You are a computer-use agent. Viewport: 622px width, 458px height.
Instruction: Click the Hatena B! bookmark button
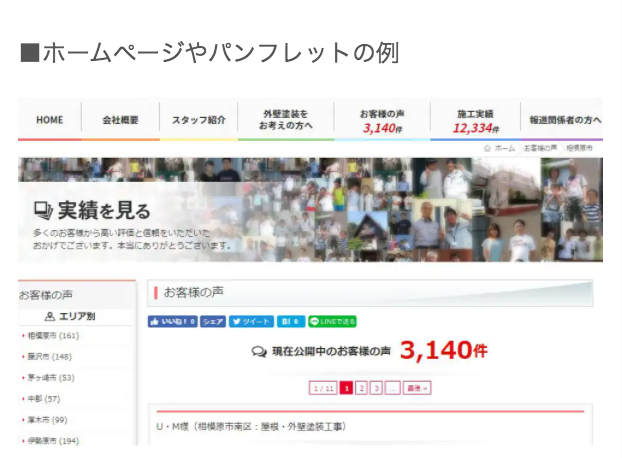(x=291, y=321)
